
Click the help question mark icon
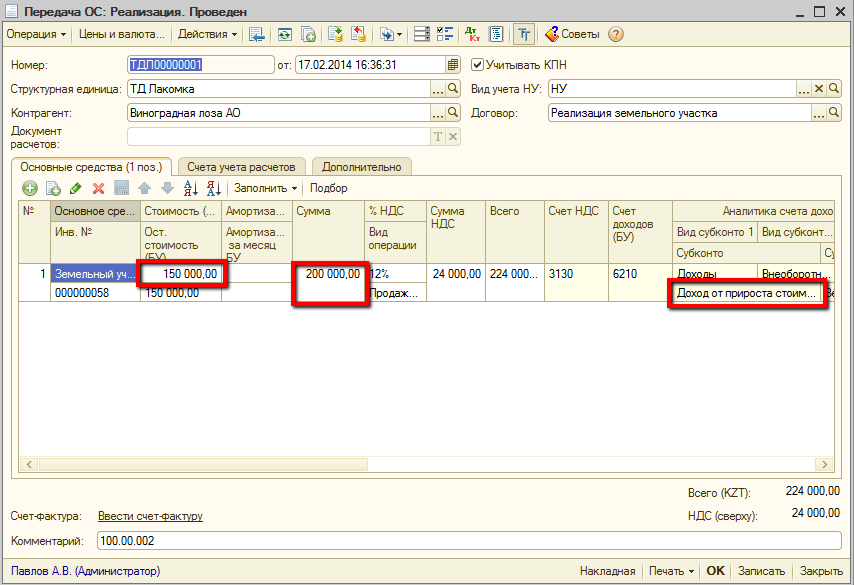pyautogui.click(x=616, y=34)
